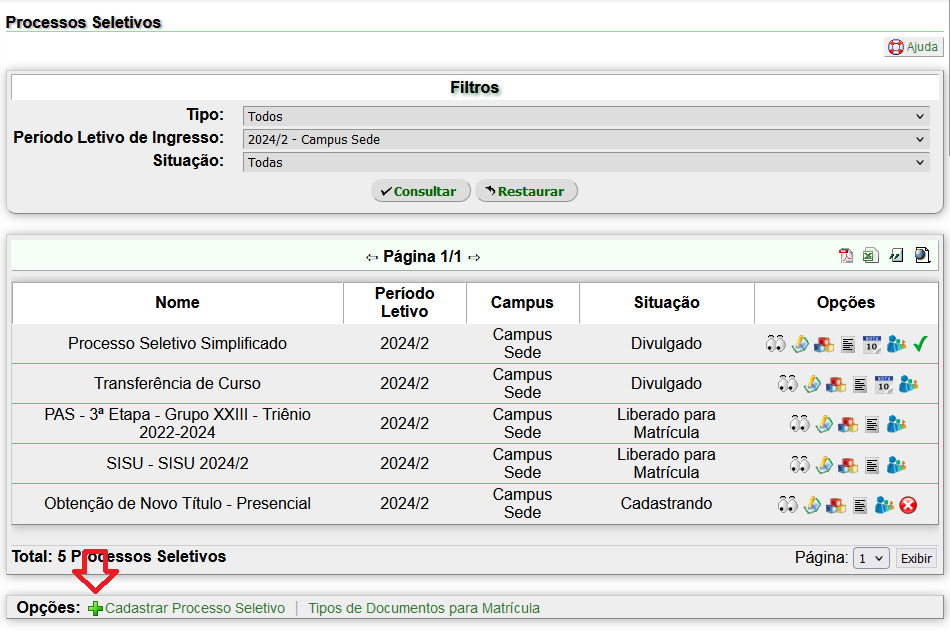View Processo Seletivo Simplificado details (eyes icon)

(x=776, y=344)
